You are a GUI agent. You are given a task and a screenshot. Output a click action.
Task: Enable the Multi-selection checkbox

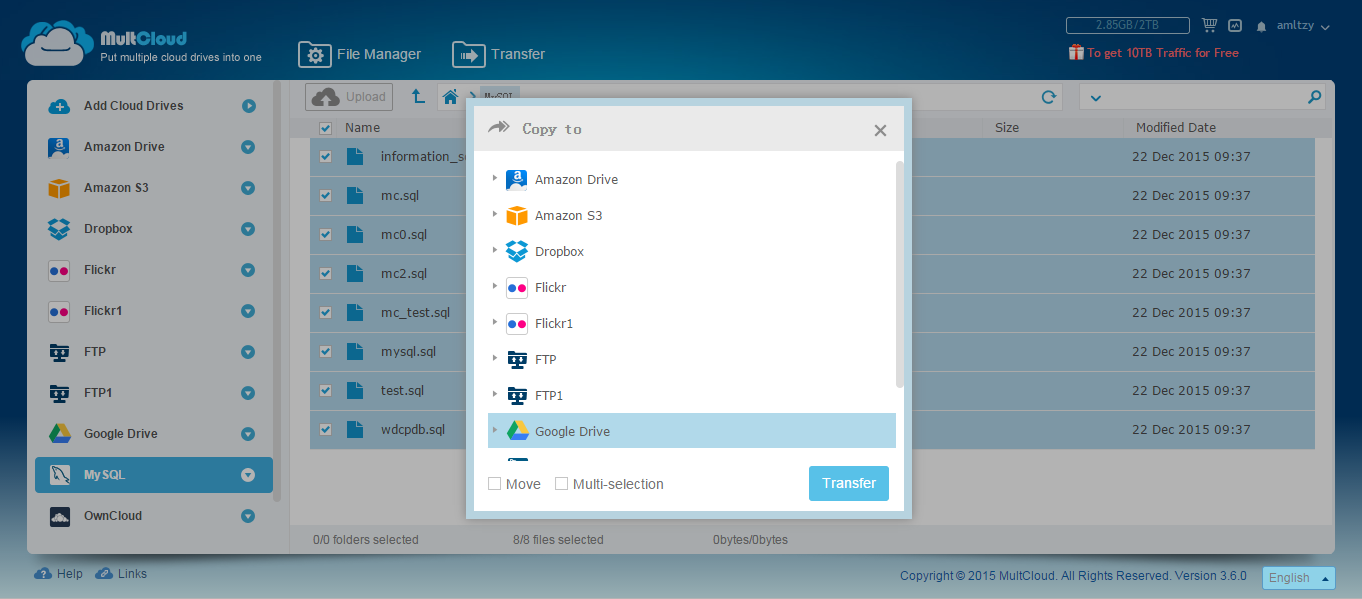[x=561, y=484]
